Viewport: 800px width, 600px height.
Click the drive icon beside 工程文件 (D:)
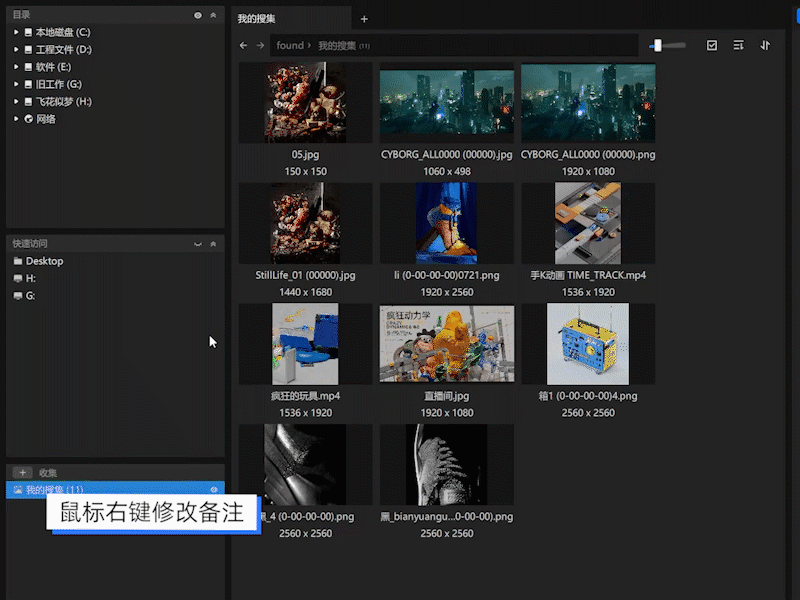(29, 49)
